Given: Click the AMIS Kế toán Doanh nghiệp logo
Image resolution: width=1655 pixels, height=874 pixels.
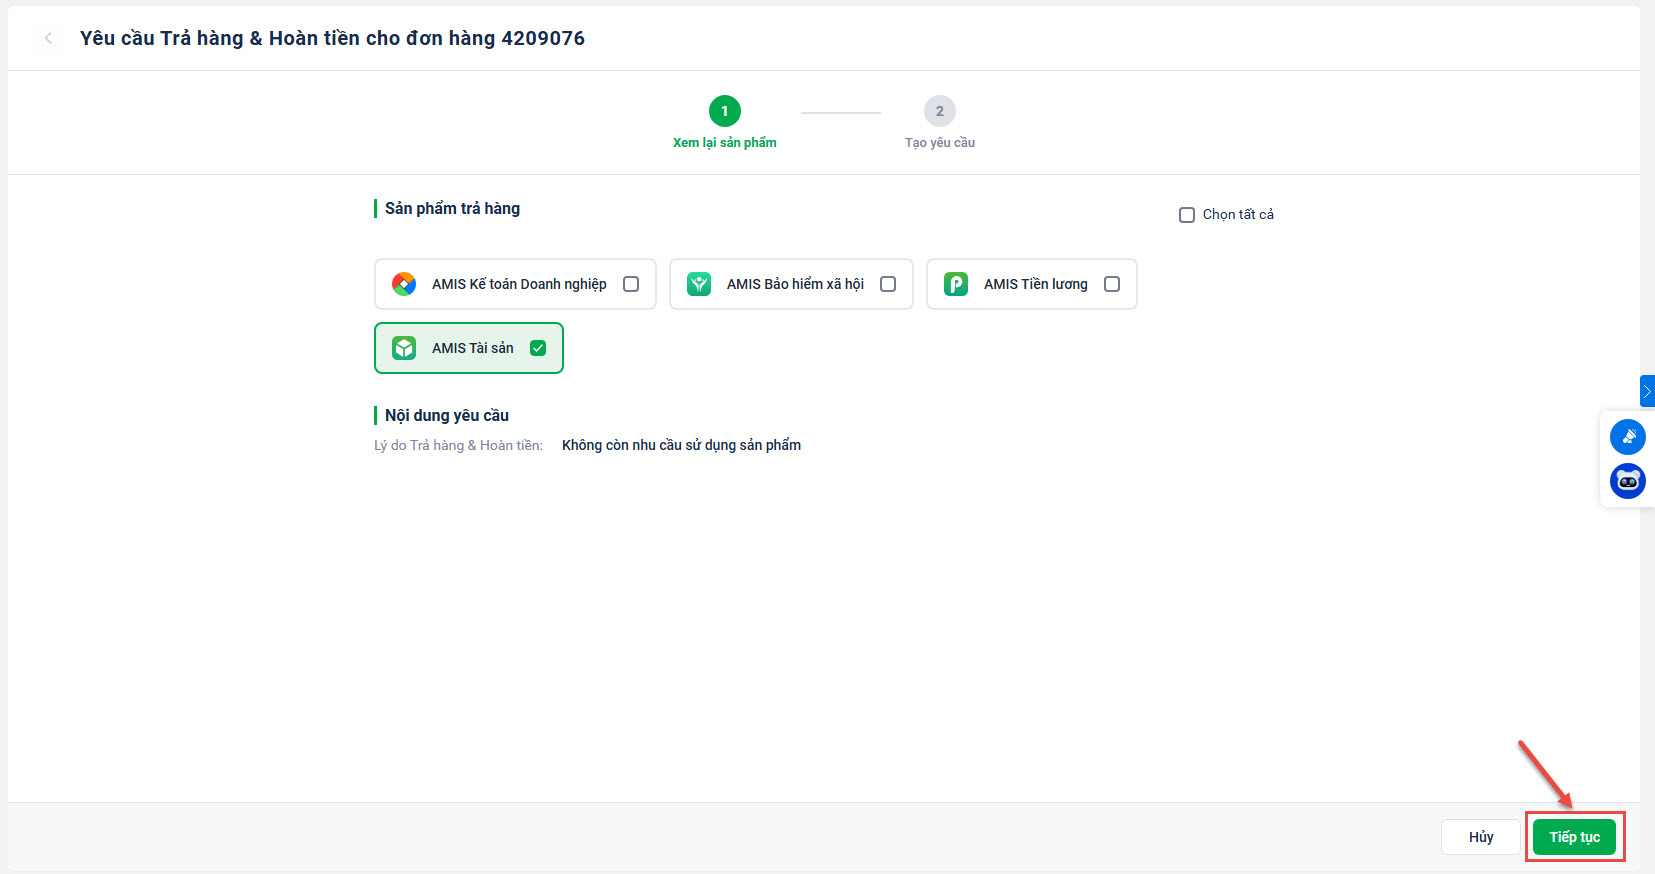Looking at the screenshot, I should click(404, 284).
